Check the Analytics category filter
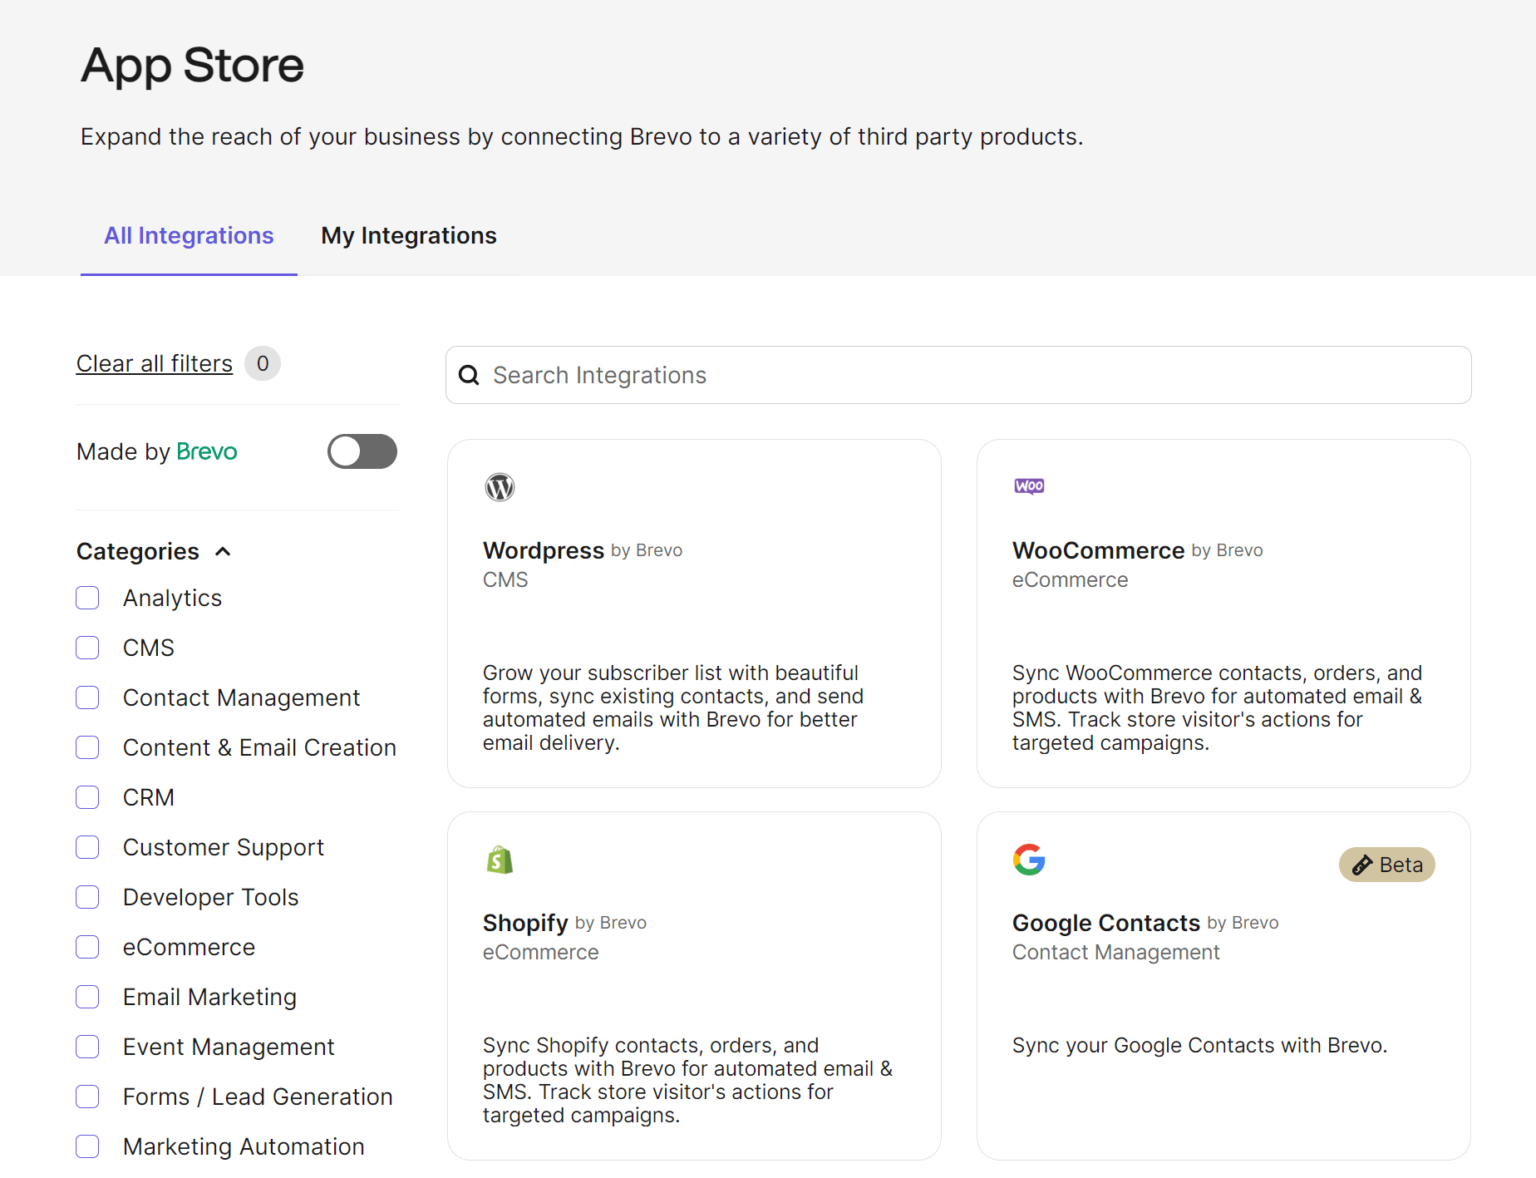 (87, 597)
